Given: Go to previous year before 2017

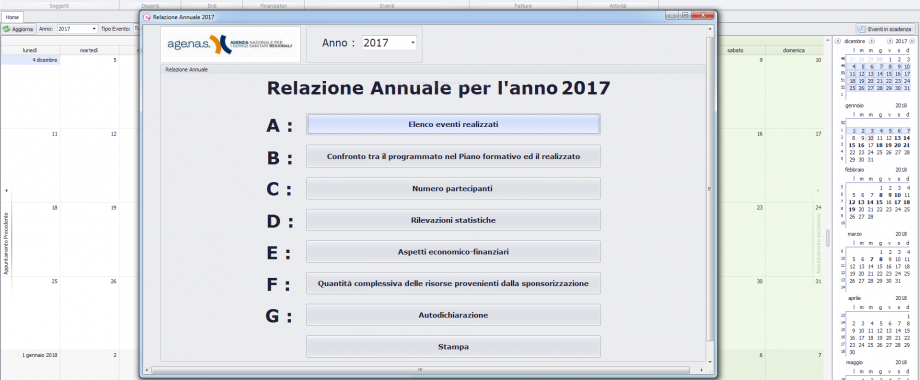Looking at the screenshot, I should 890,41.
